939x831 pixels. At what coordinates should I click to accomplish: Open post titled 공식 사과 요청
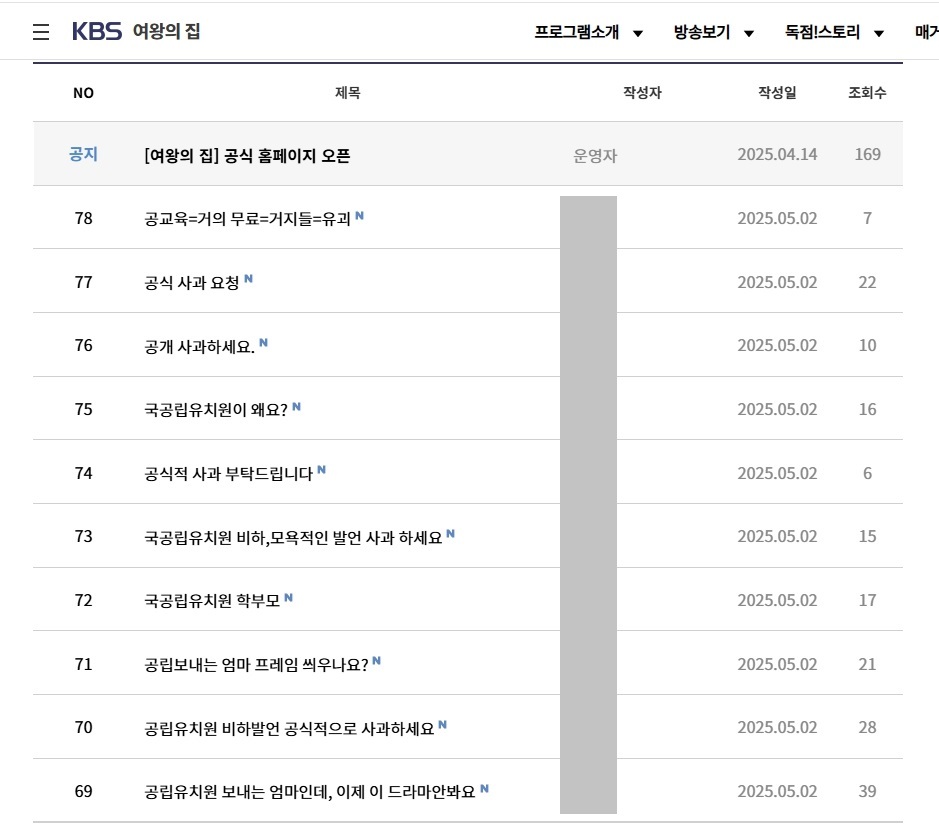pos(192,282)
